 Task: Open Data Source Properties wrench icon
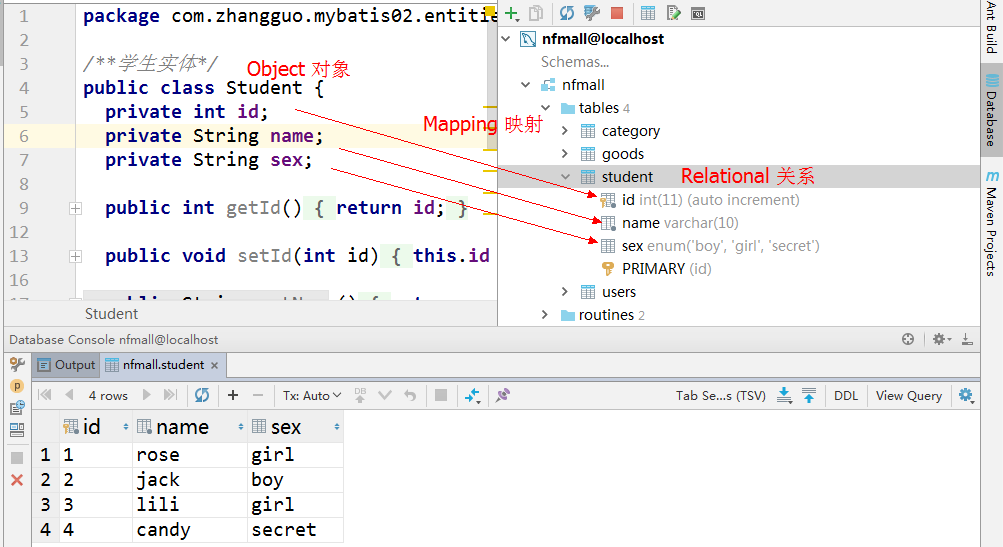pyautogui.click(x=592, y=13)
